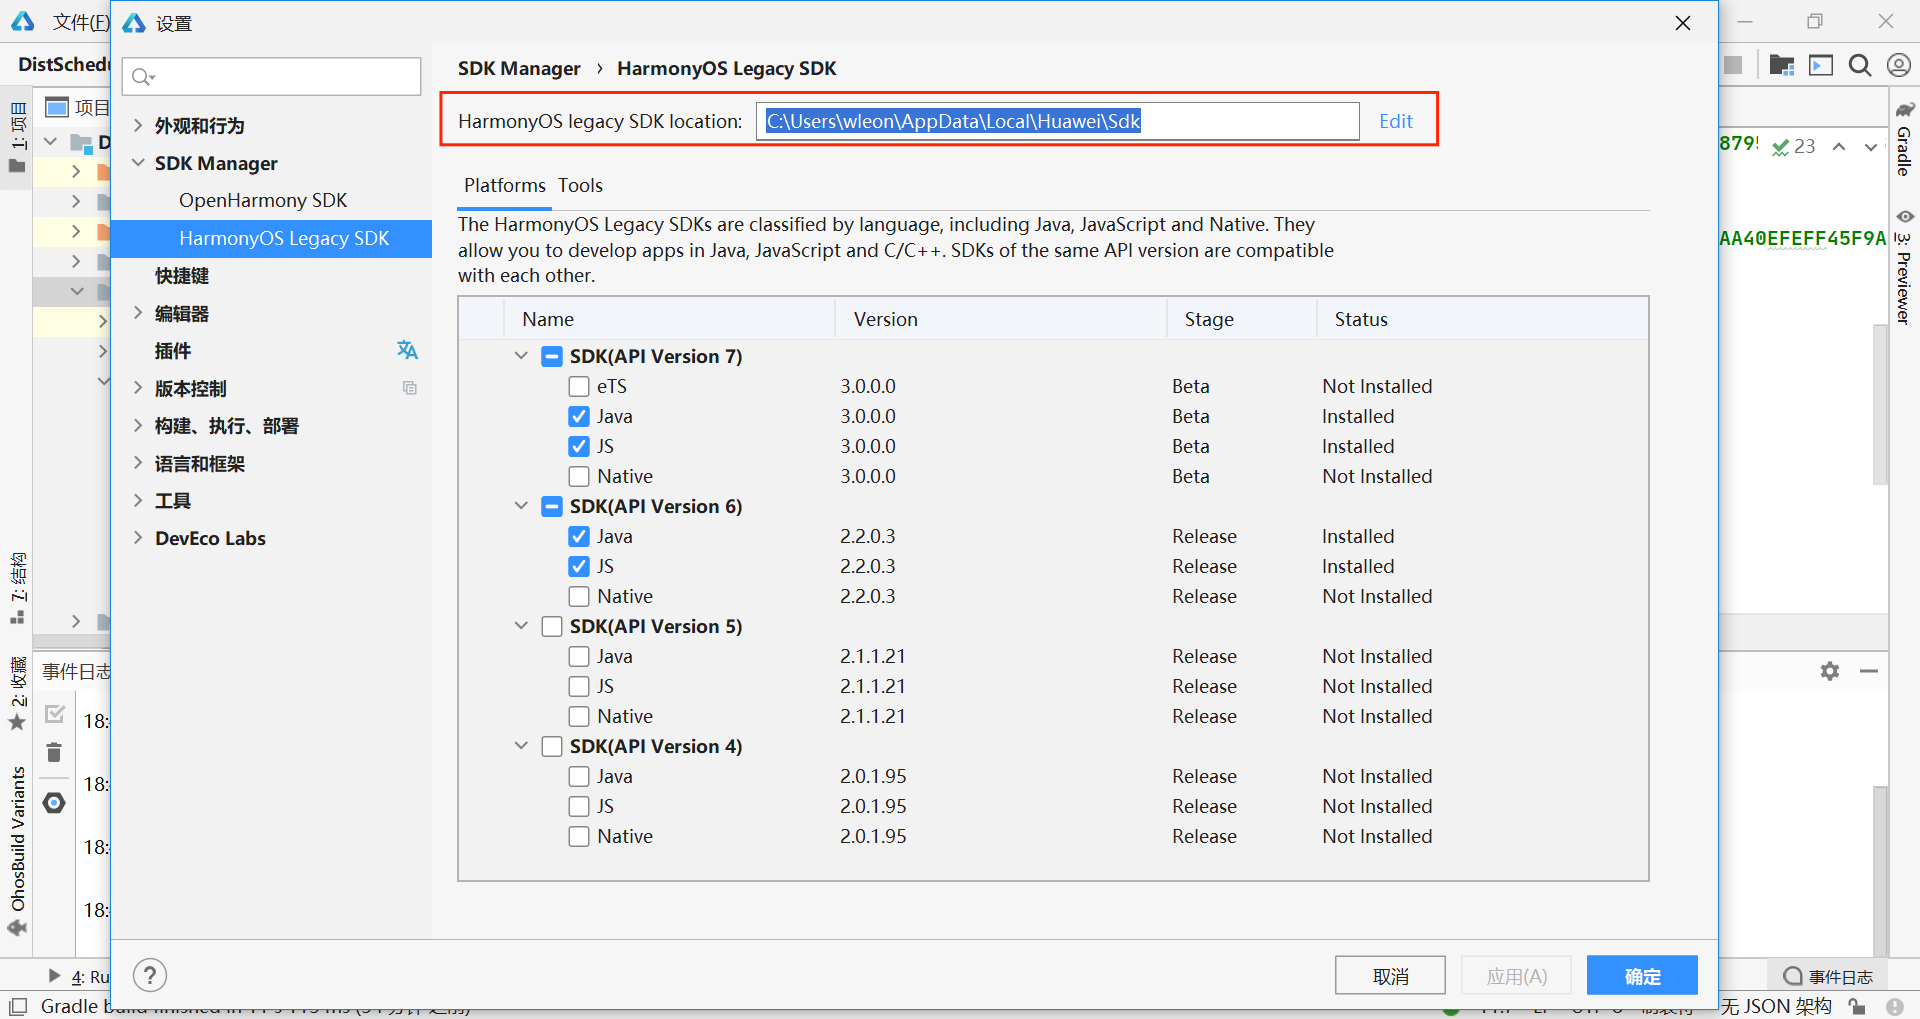
Task: Expand the 版本控制 settings category
Action: coord(138,388)
